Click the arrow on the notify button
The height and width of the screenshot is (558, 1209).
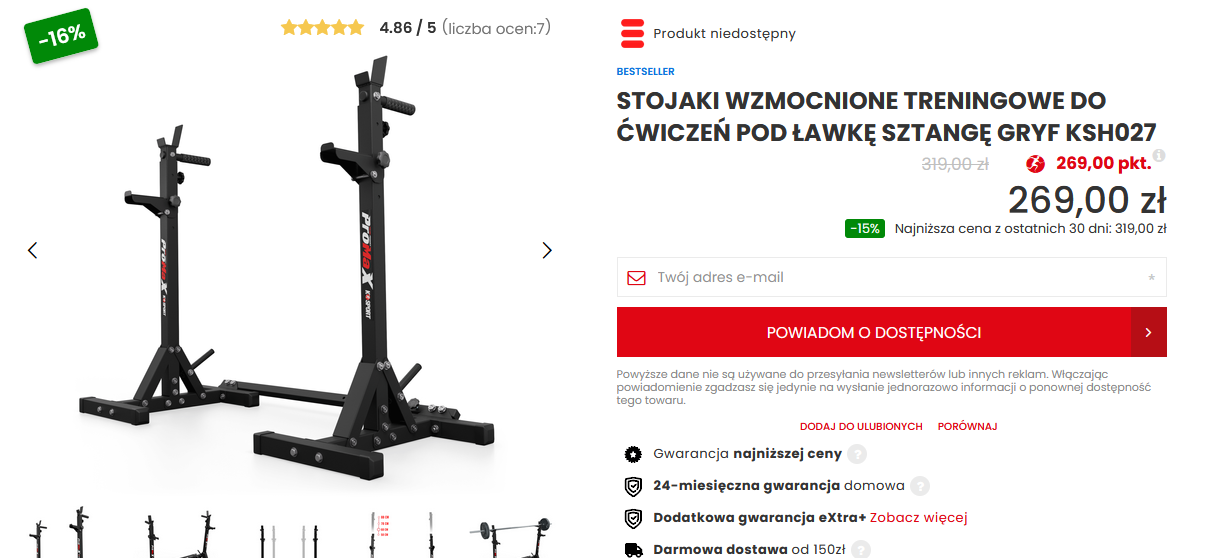click(1149, 332)
